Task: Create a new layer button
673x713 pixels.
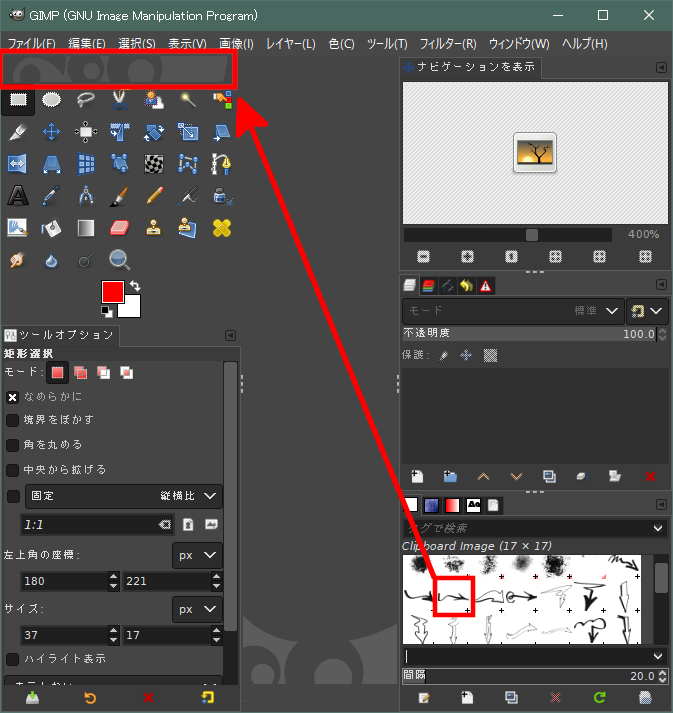Action: click(417, 477)
